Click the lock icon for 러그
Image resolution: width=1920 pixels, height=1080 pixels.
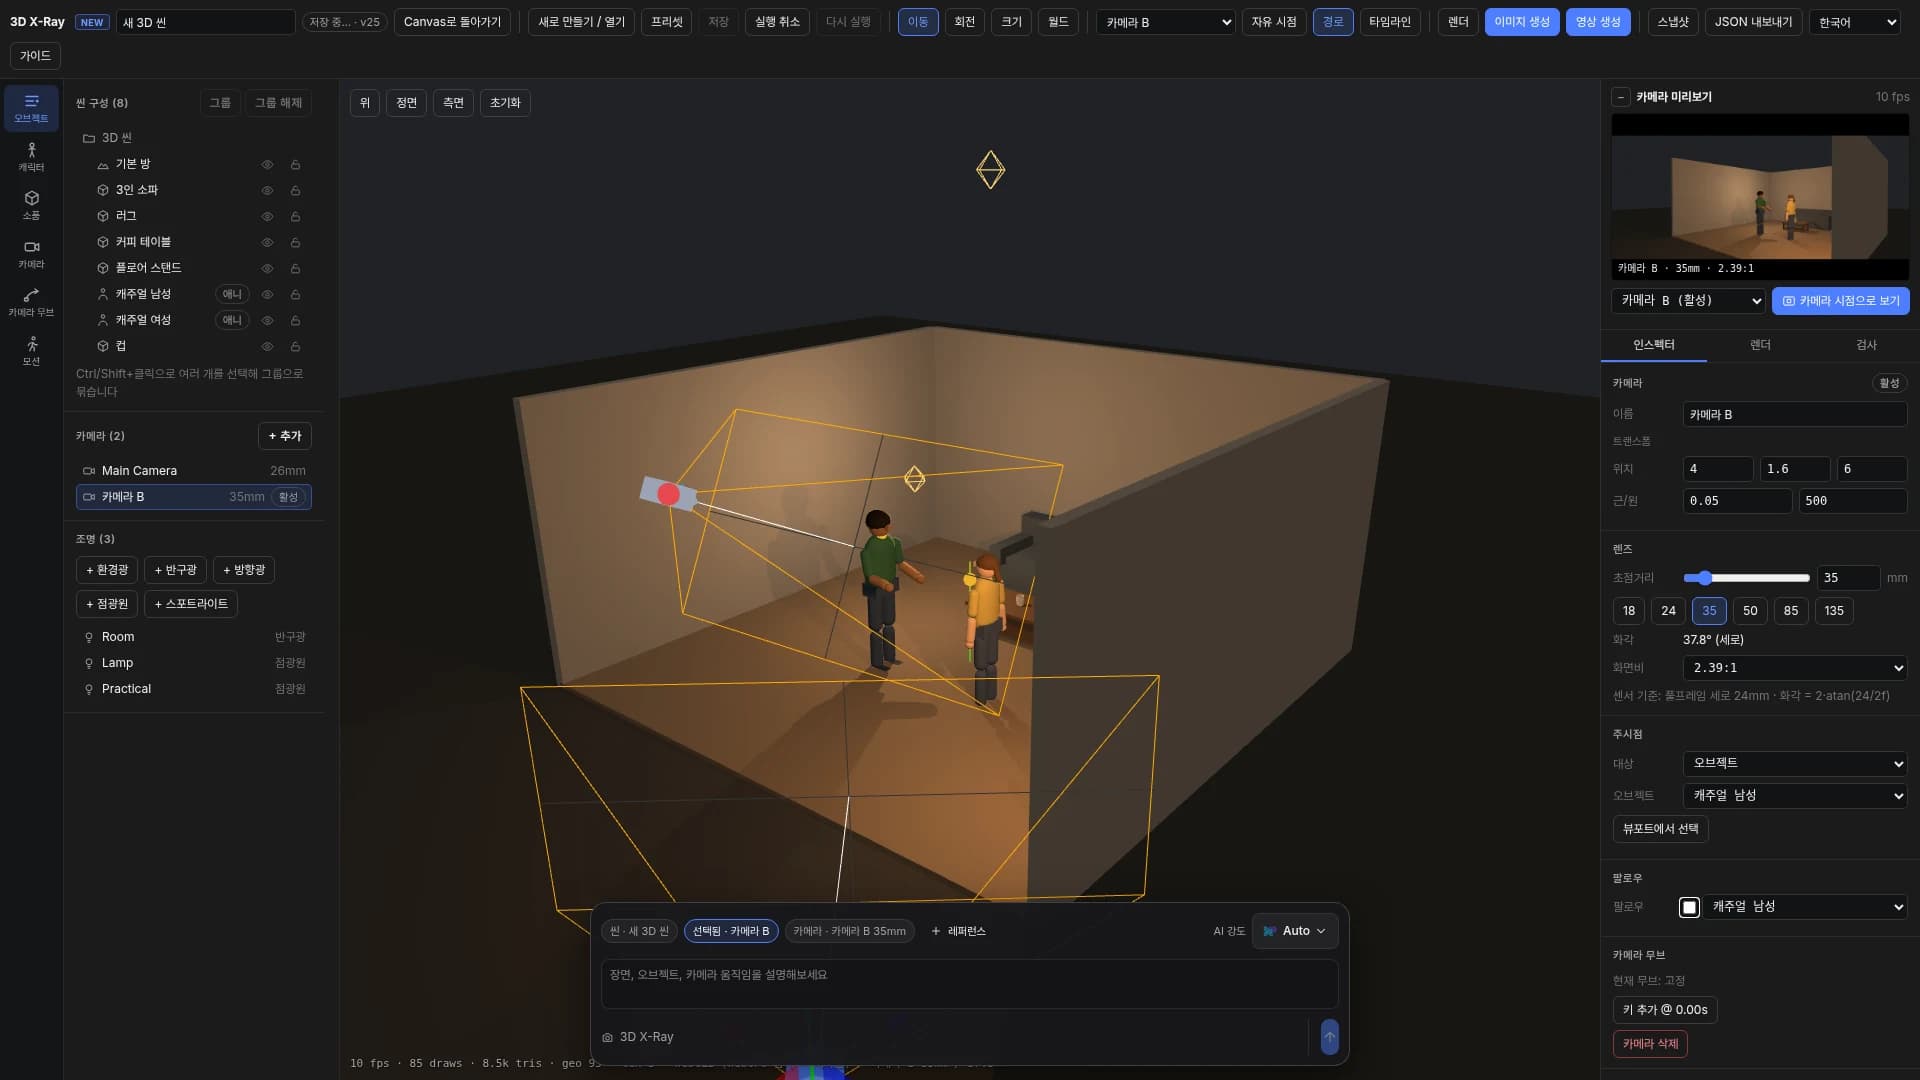pos(295,216)
